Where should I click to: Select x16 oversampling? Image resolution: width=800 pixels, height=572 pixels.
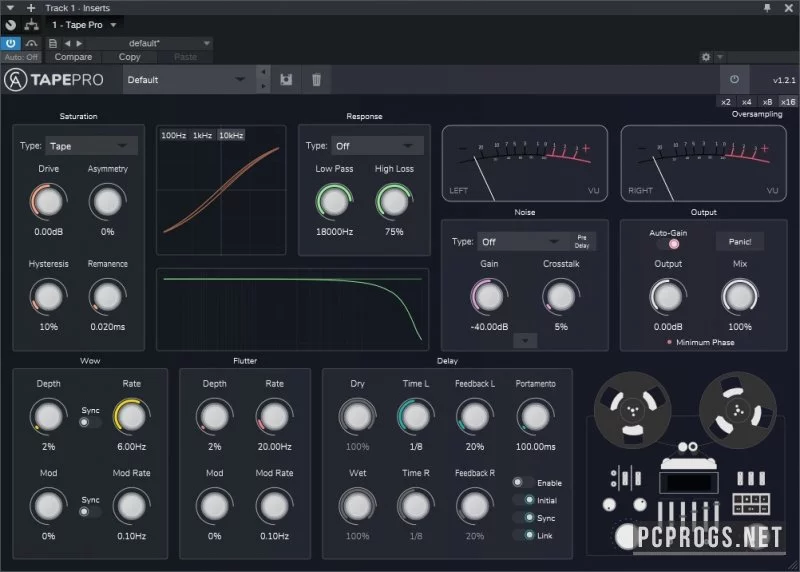[x=788, y=102]
